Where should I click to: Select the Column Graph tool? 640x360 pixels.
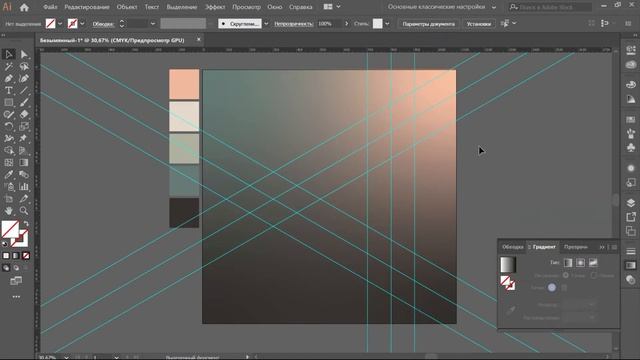pos(24,187)
